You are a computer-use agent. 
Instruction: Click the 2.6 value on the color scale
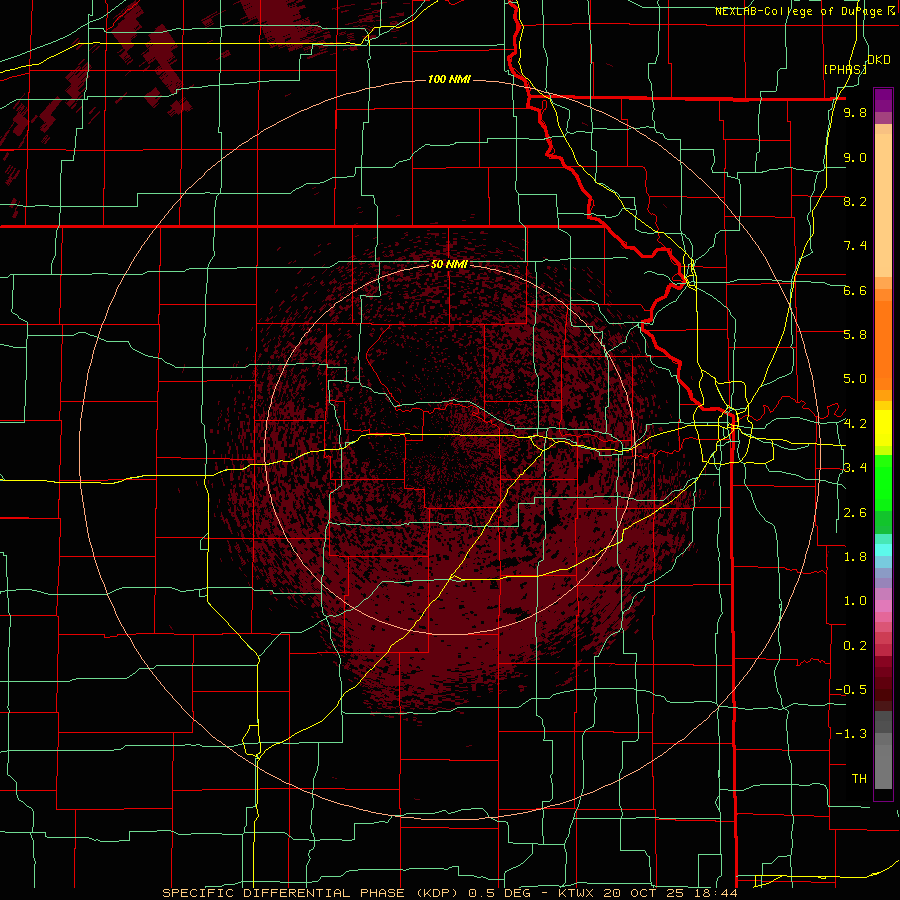[855, 513]
